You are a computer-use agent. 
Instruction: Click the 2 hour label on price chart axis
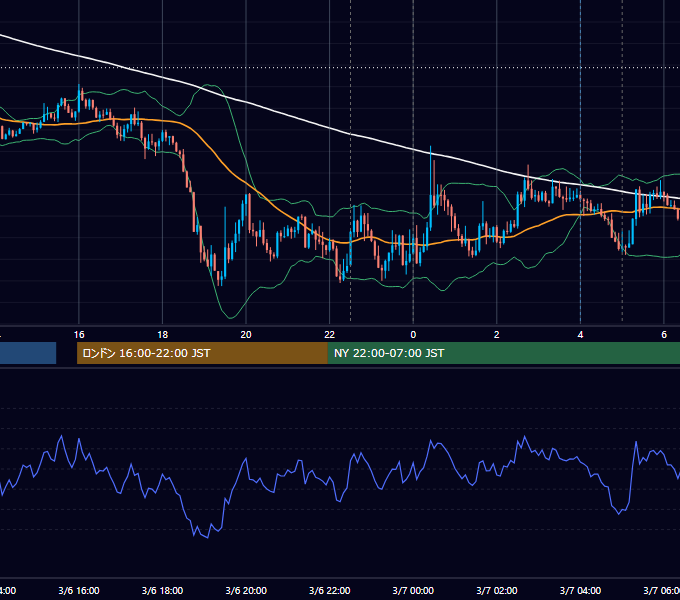497,335
